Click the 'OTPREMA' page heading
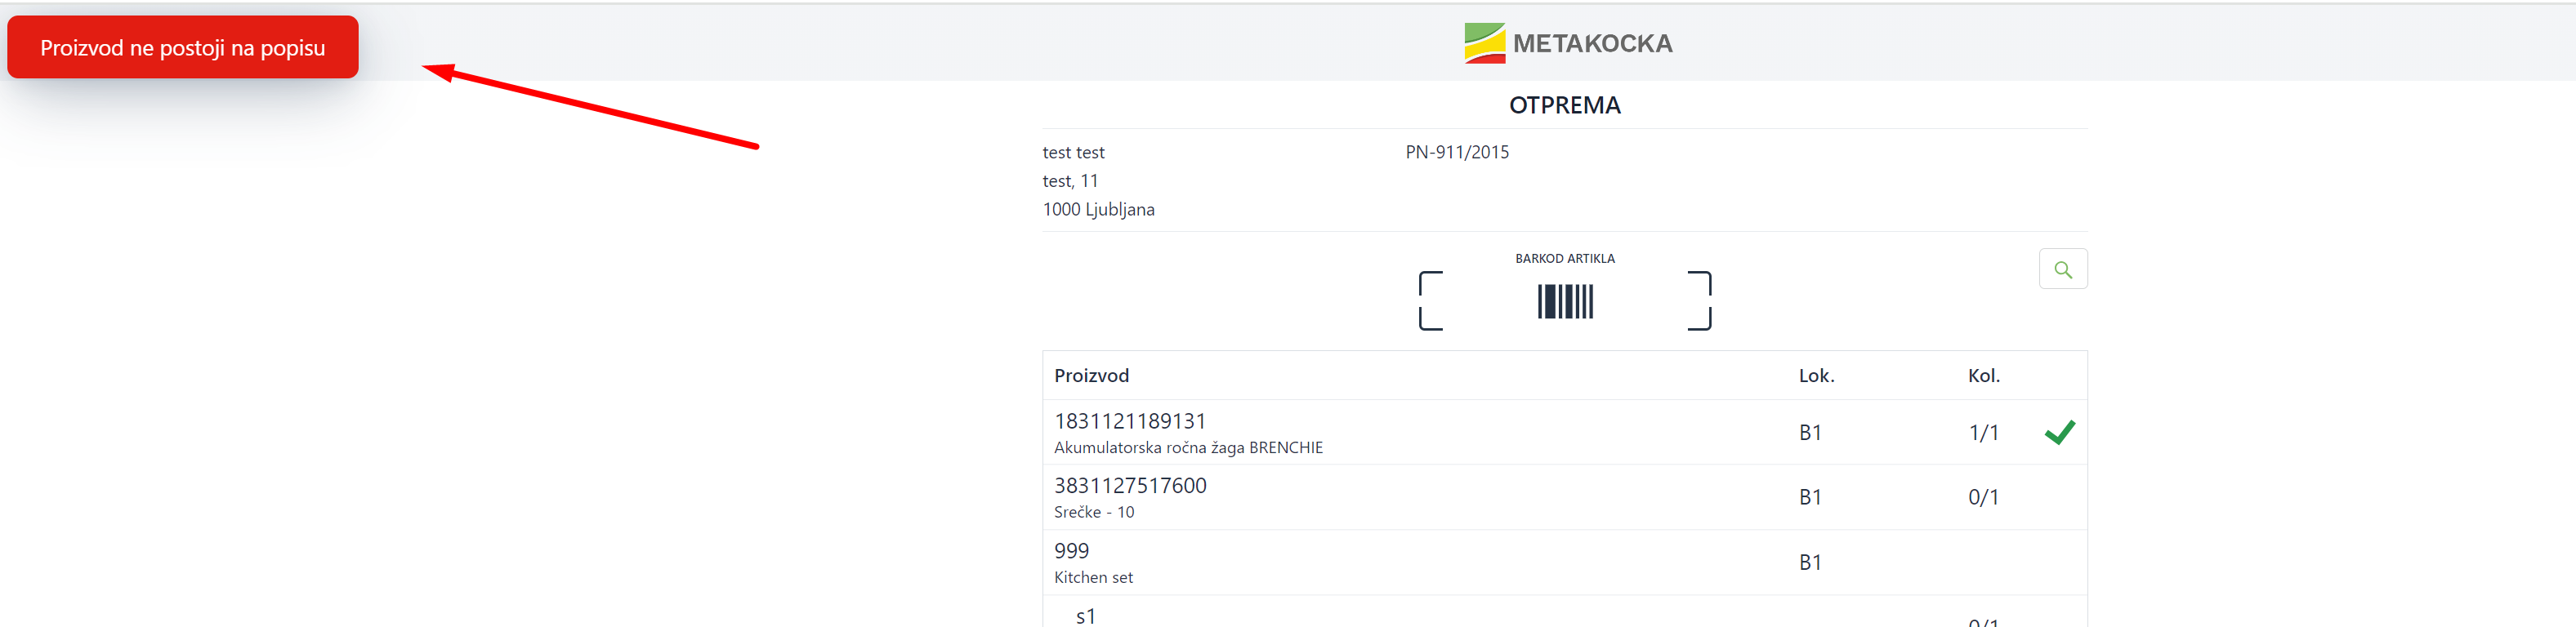This screenshot has width=2576, height=627. click(1564, 105)
